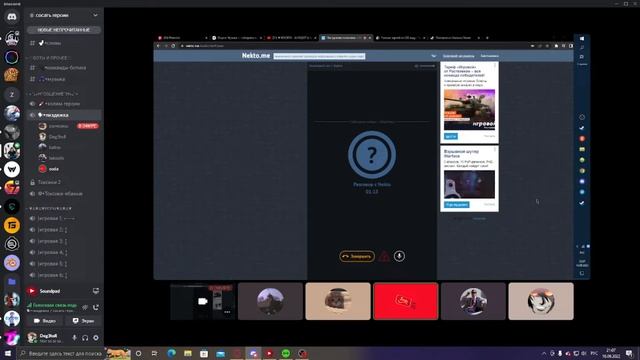
Task: Click the Завершить end call button on Nekto.me
Action: tap(357, 256)
